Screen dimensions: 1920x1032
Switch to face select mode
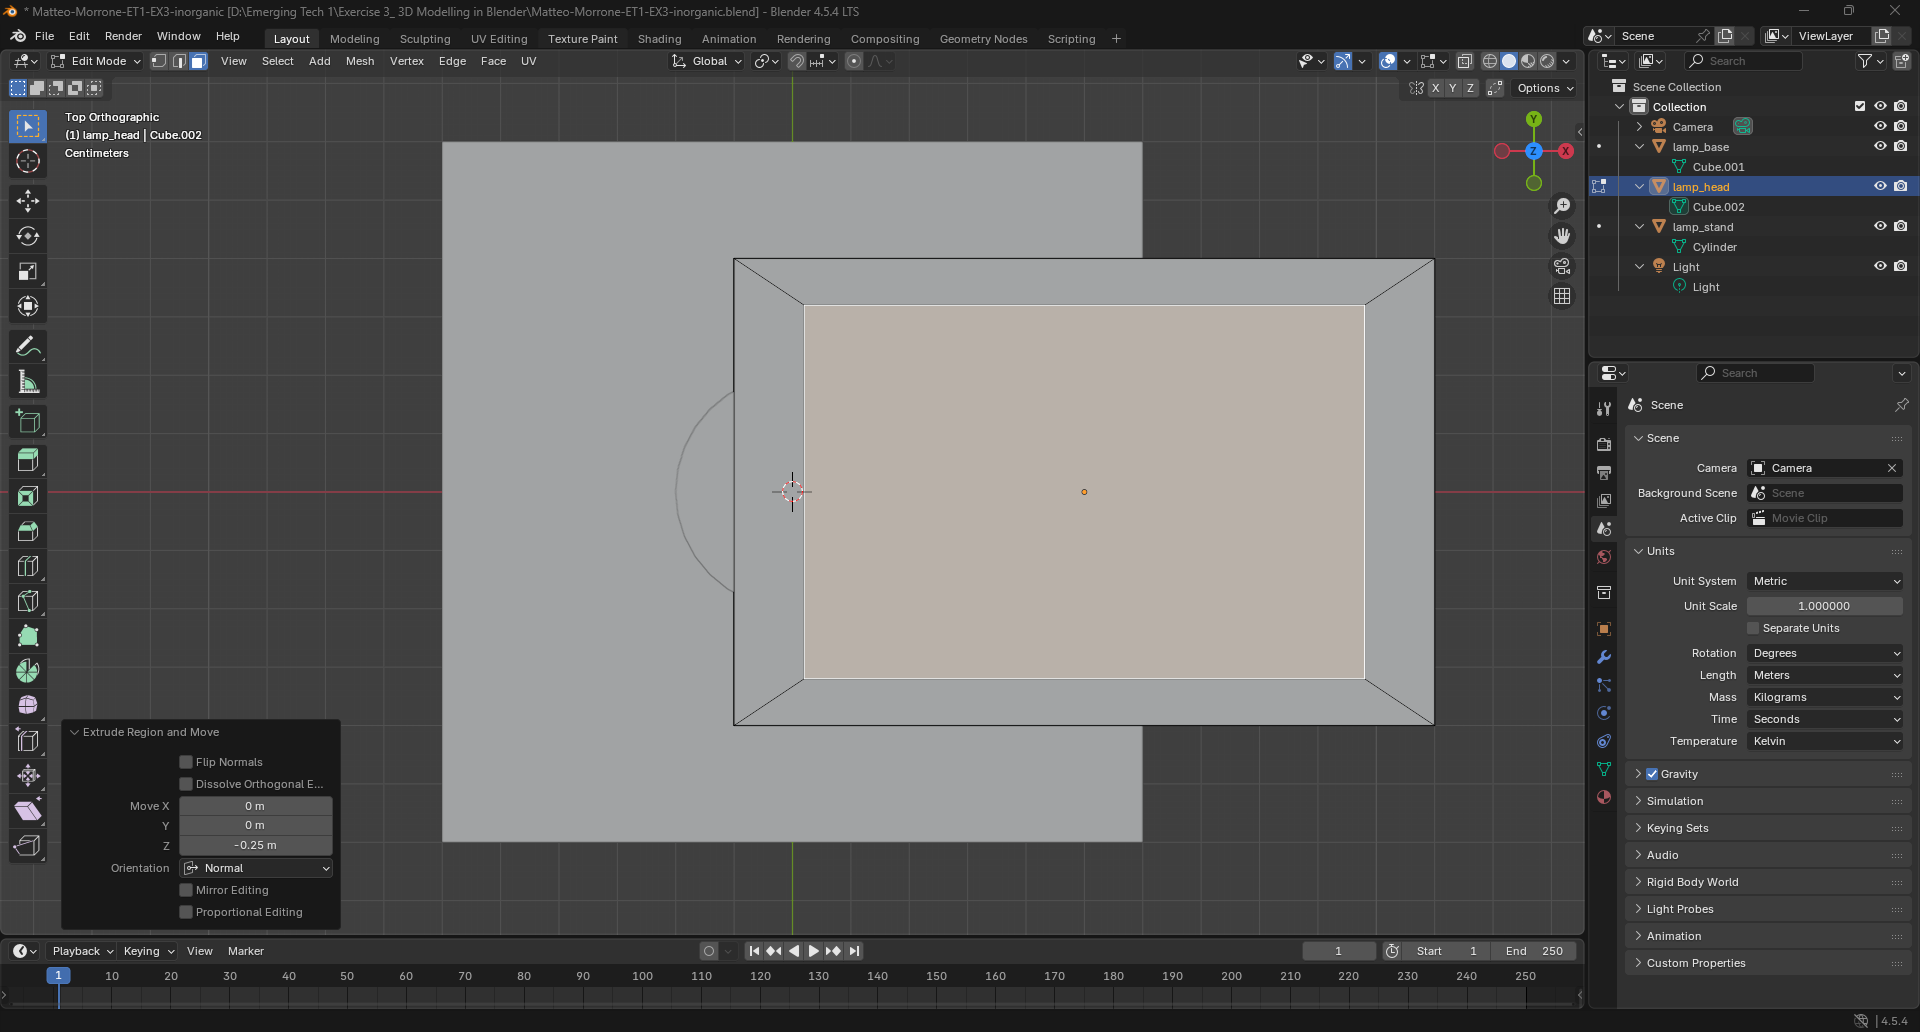pos(198,61)
